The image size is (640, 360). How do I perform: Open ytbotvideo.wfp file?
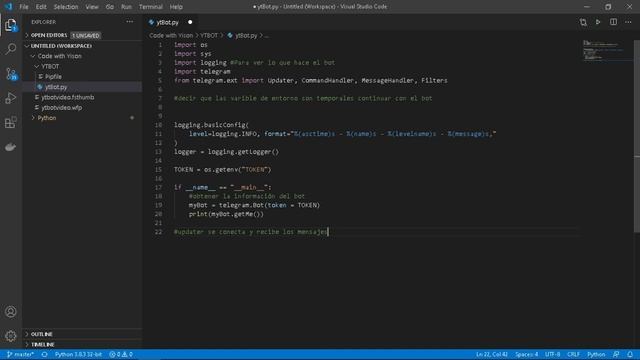point(62,108)
